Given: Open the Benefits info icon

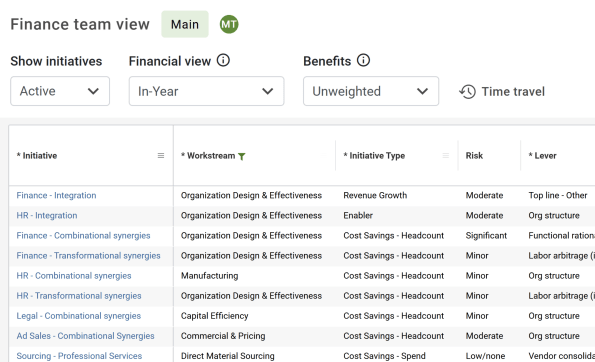Looking at the screenshot, I should click(363, 60).
